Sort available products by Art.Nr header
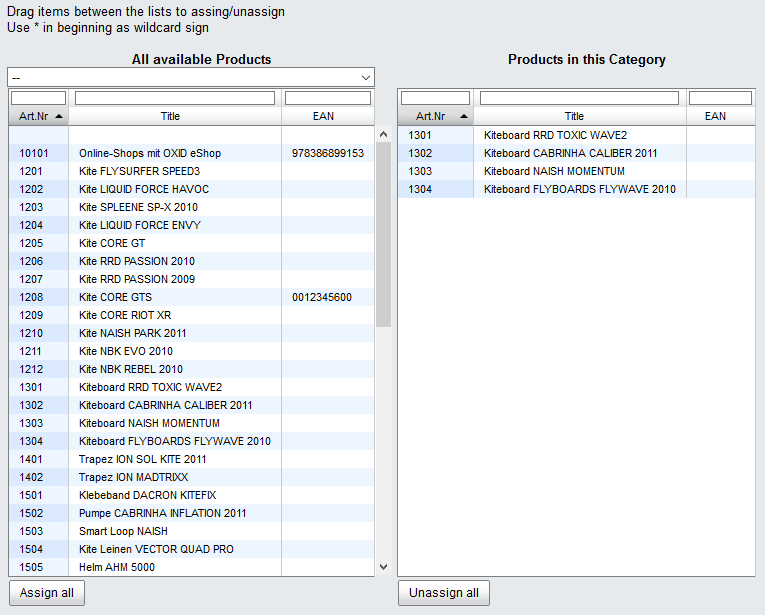The width and height of the screenshot is (765, 615). pyautogui.click(x=39, y=116)
